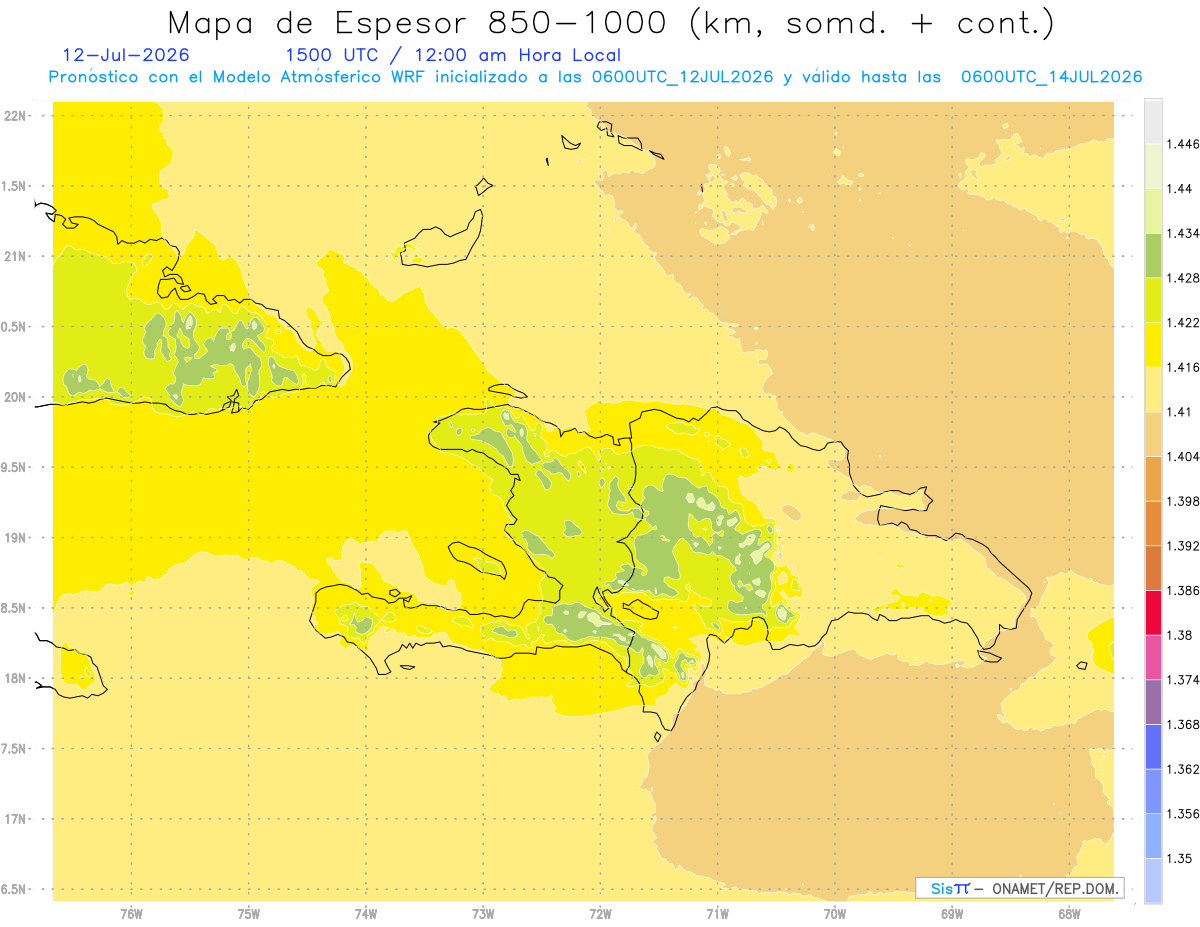Click the "21N" latitude label
This screenshot has width=1200, height=927.
click(x=14, y=256)
